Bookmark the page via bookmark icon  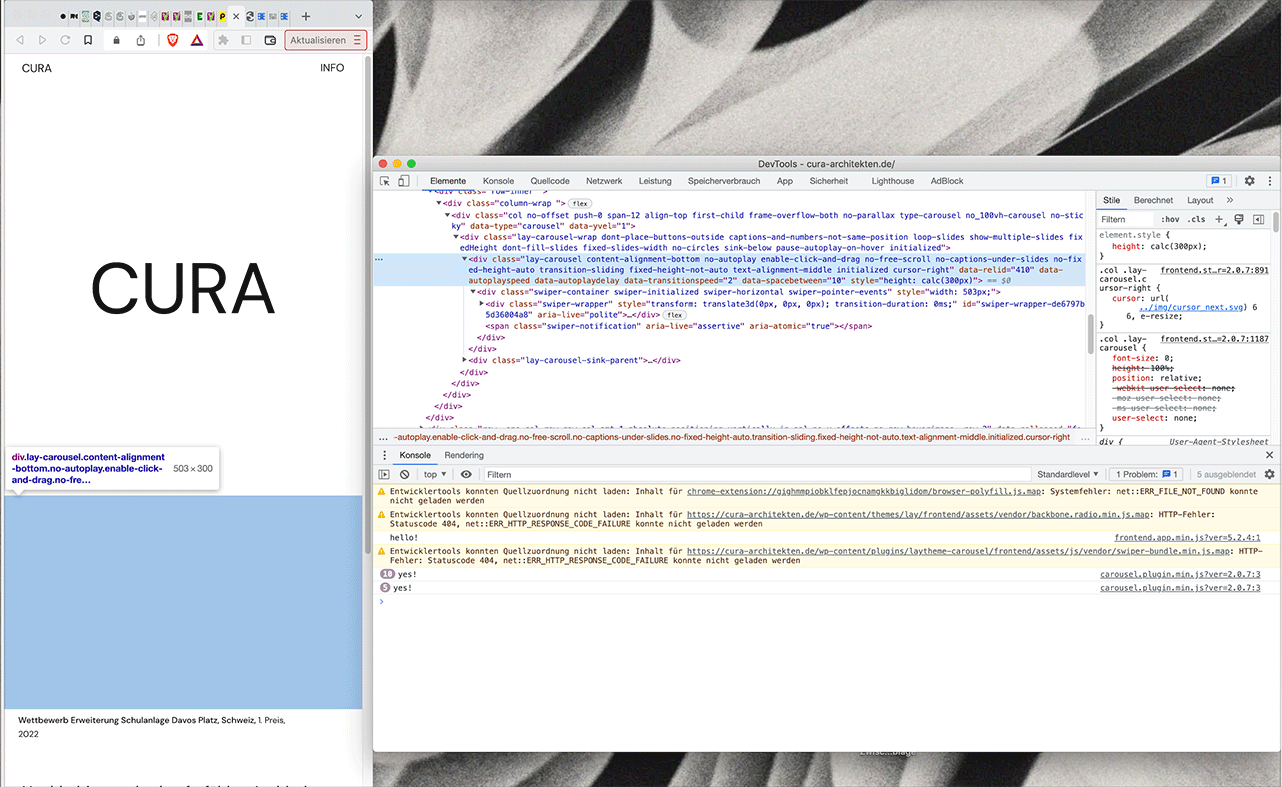point(88,40)
